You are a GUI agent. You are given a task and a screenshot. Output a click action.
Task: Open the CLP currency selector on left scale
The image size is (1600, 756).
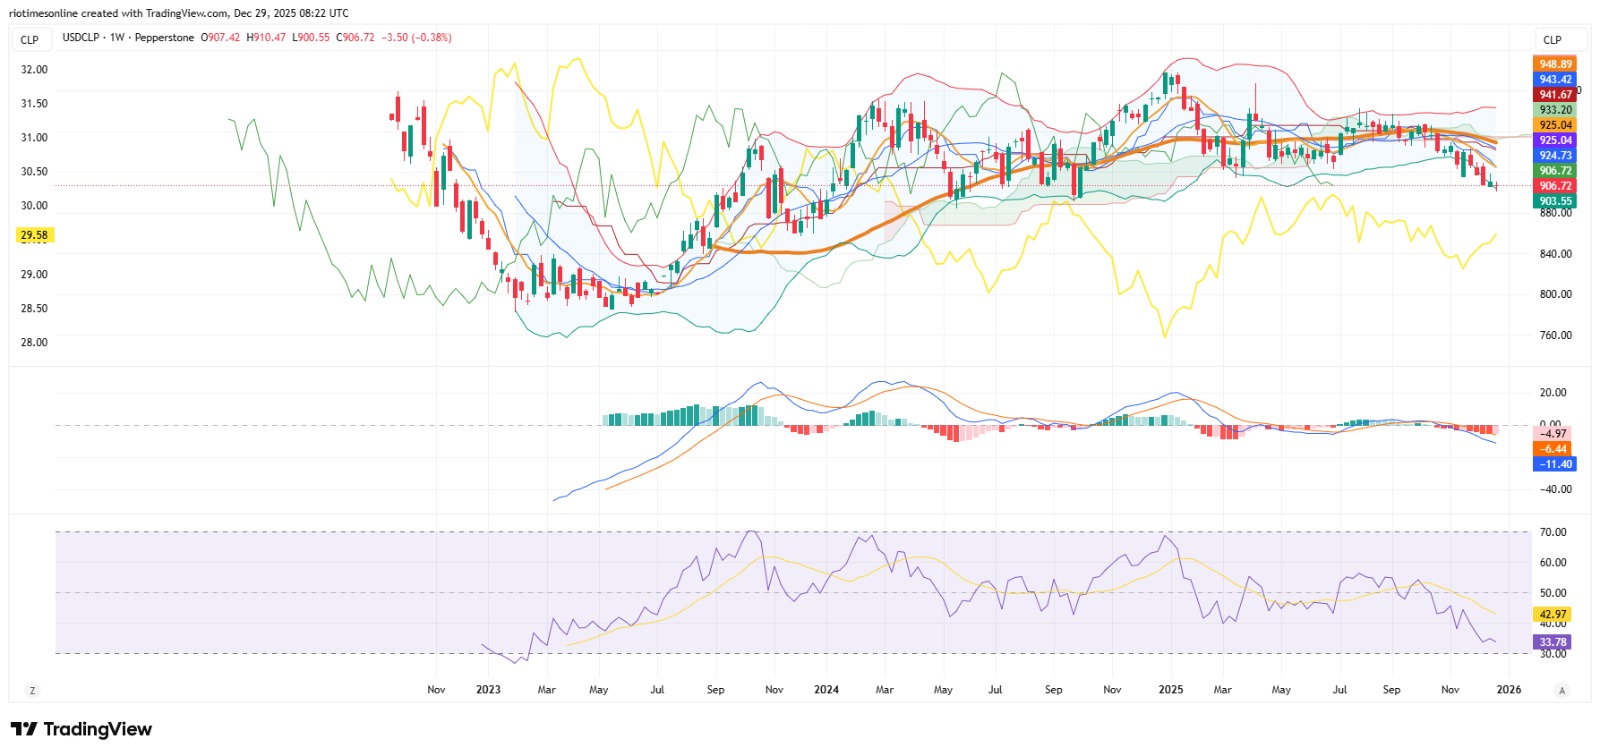tap(30, 40)
